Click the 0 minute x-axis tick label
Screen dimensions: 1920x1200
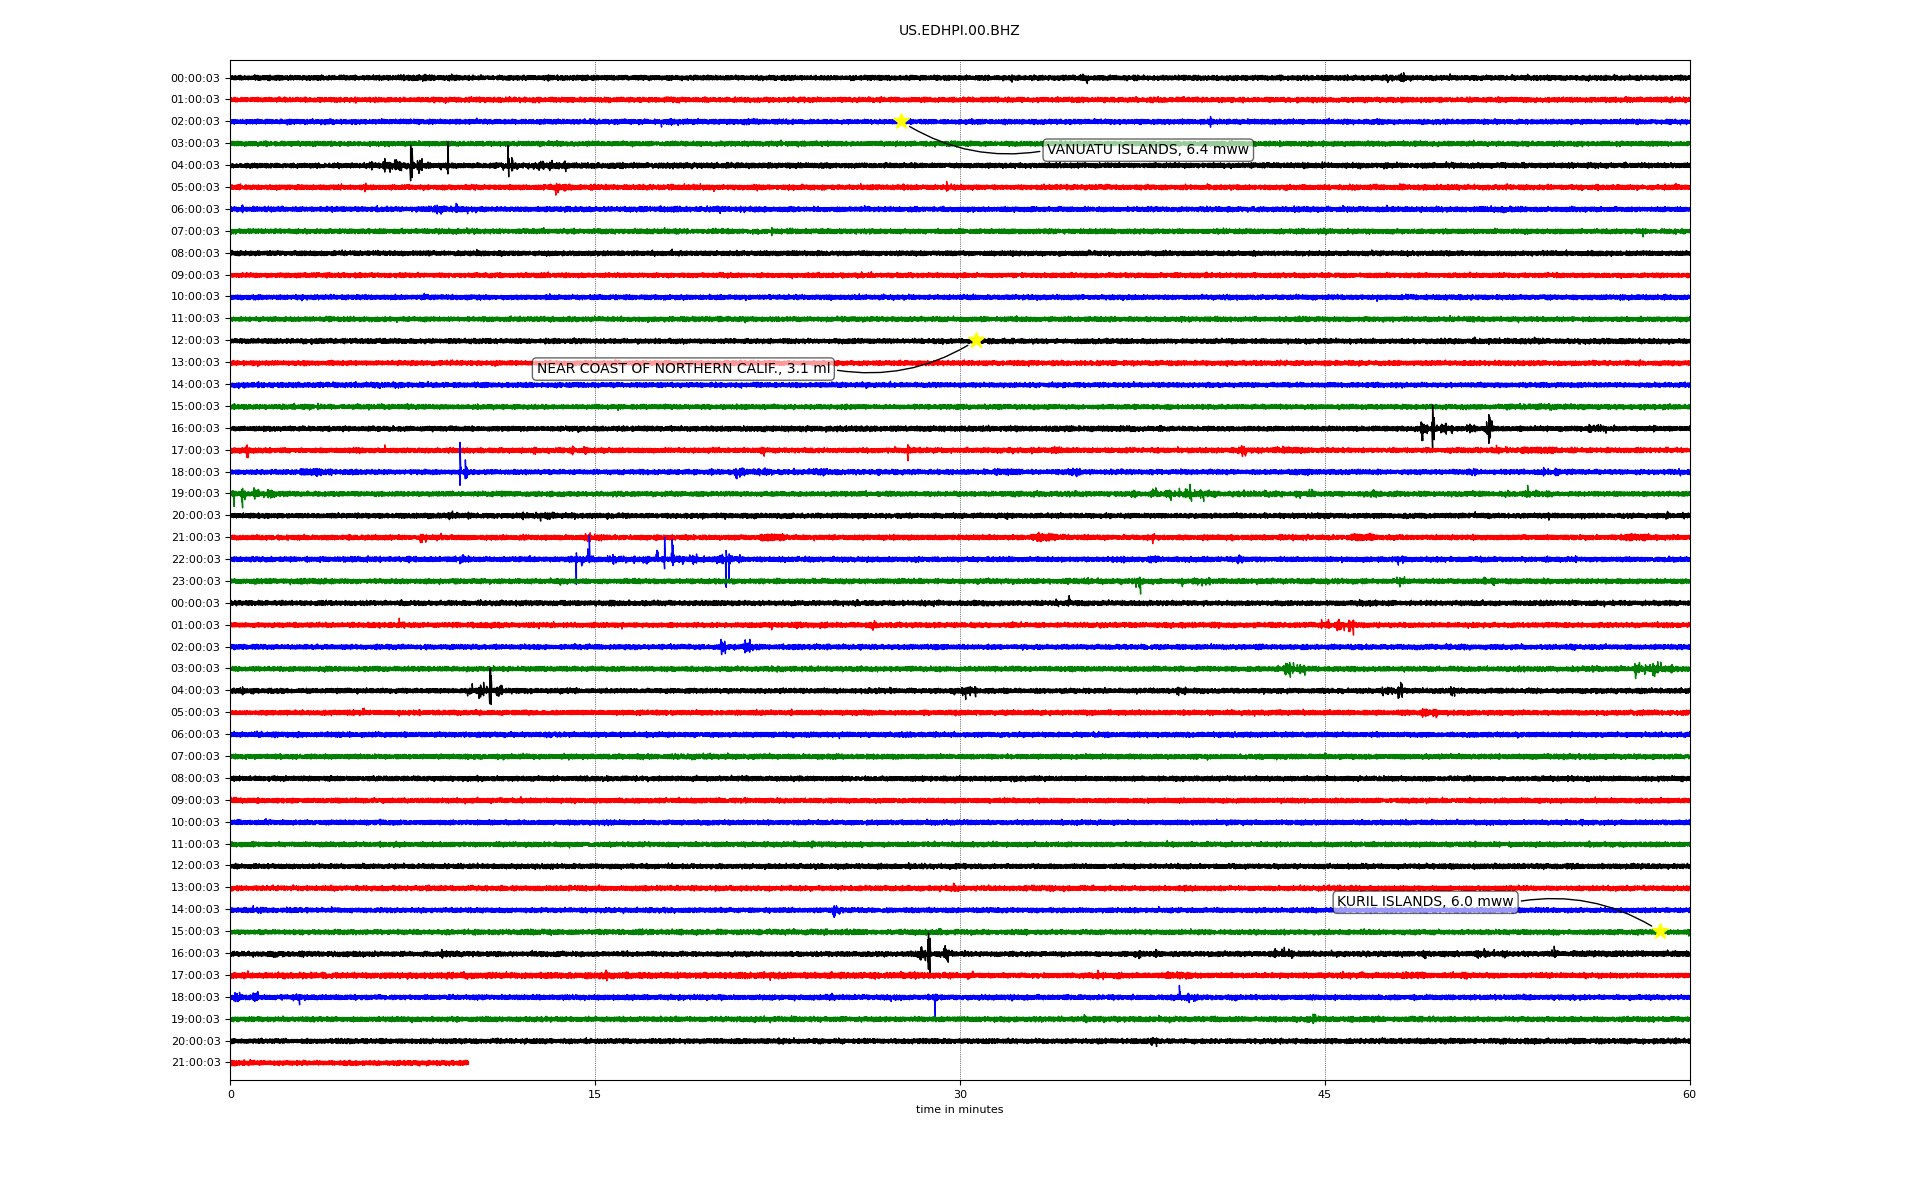(x=231, y=1094)
